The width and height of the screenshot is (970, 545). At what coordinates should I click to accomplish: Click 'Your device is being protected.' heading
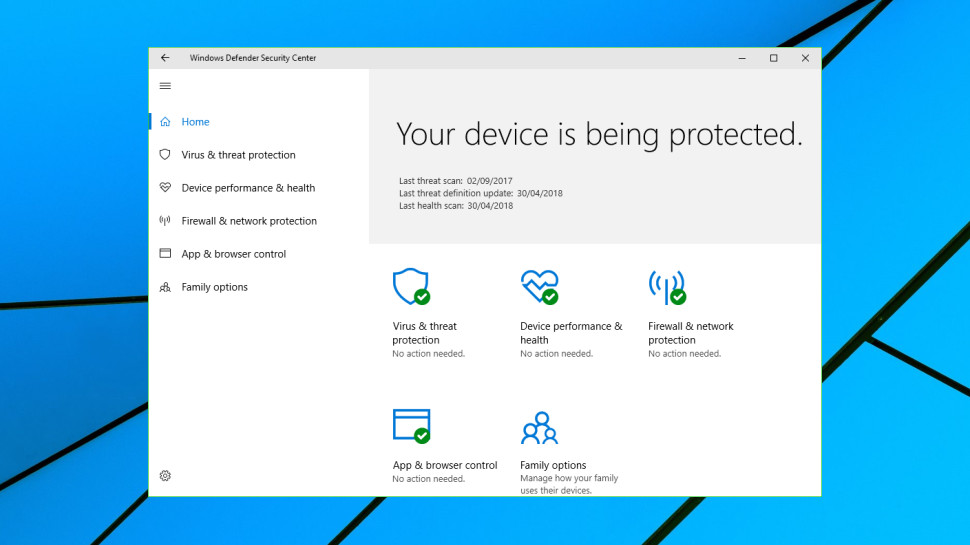click(599, 134)
